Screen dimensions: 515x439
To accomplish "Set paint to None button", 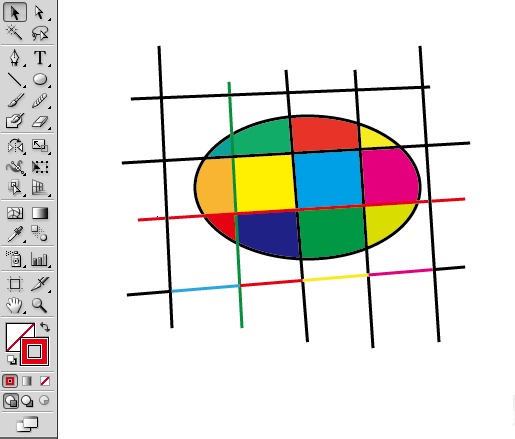I will click(x=45, y=381).
